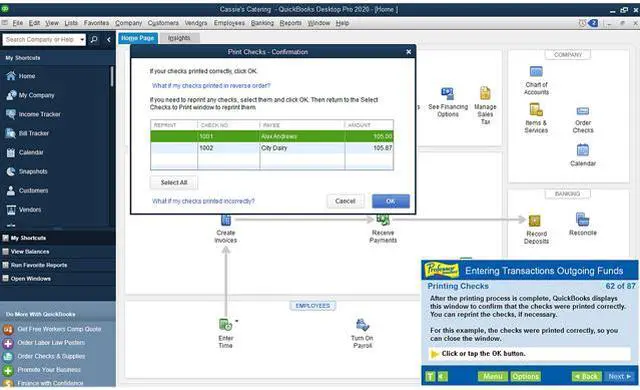Click the OK button in confirmation dialog
Image resolution: width=640 pixels, height=390 pixels.
click(x=391, y=201)
